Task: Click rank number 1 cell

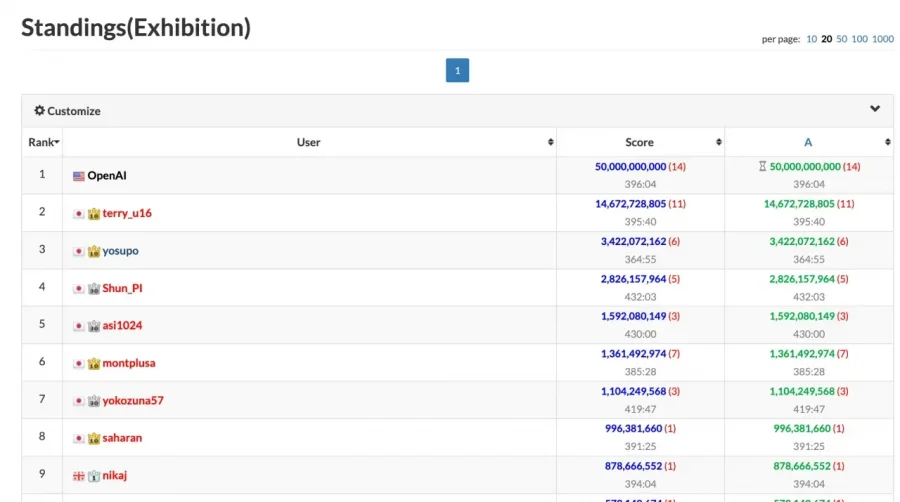Action: coord(42,174)
